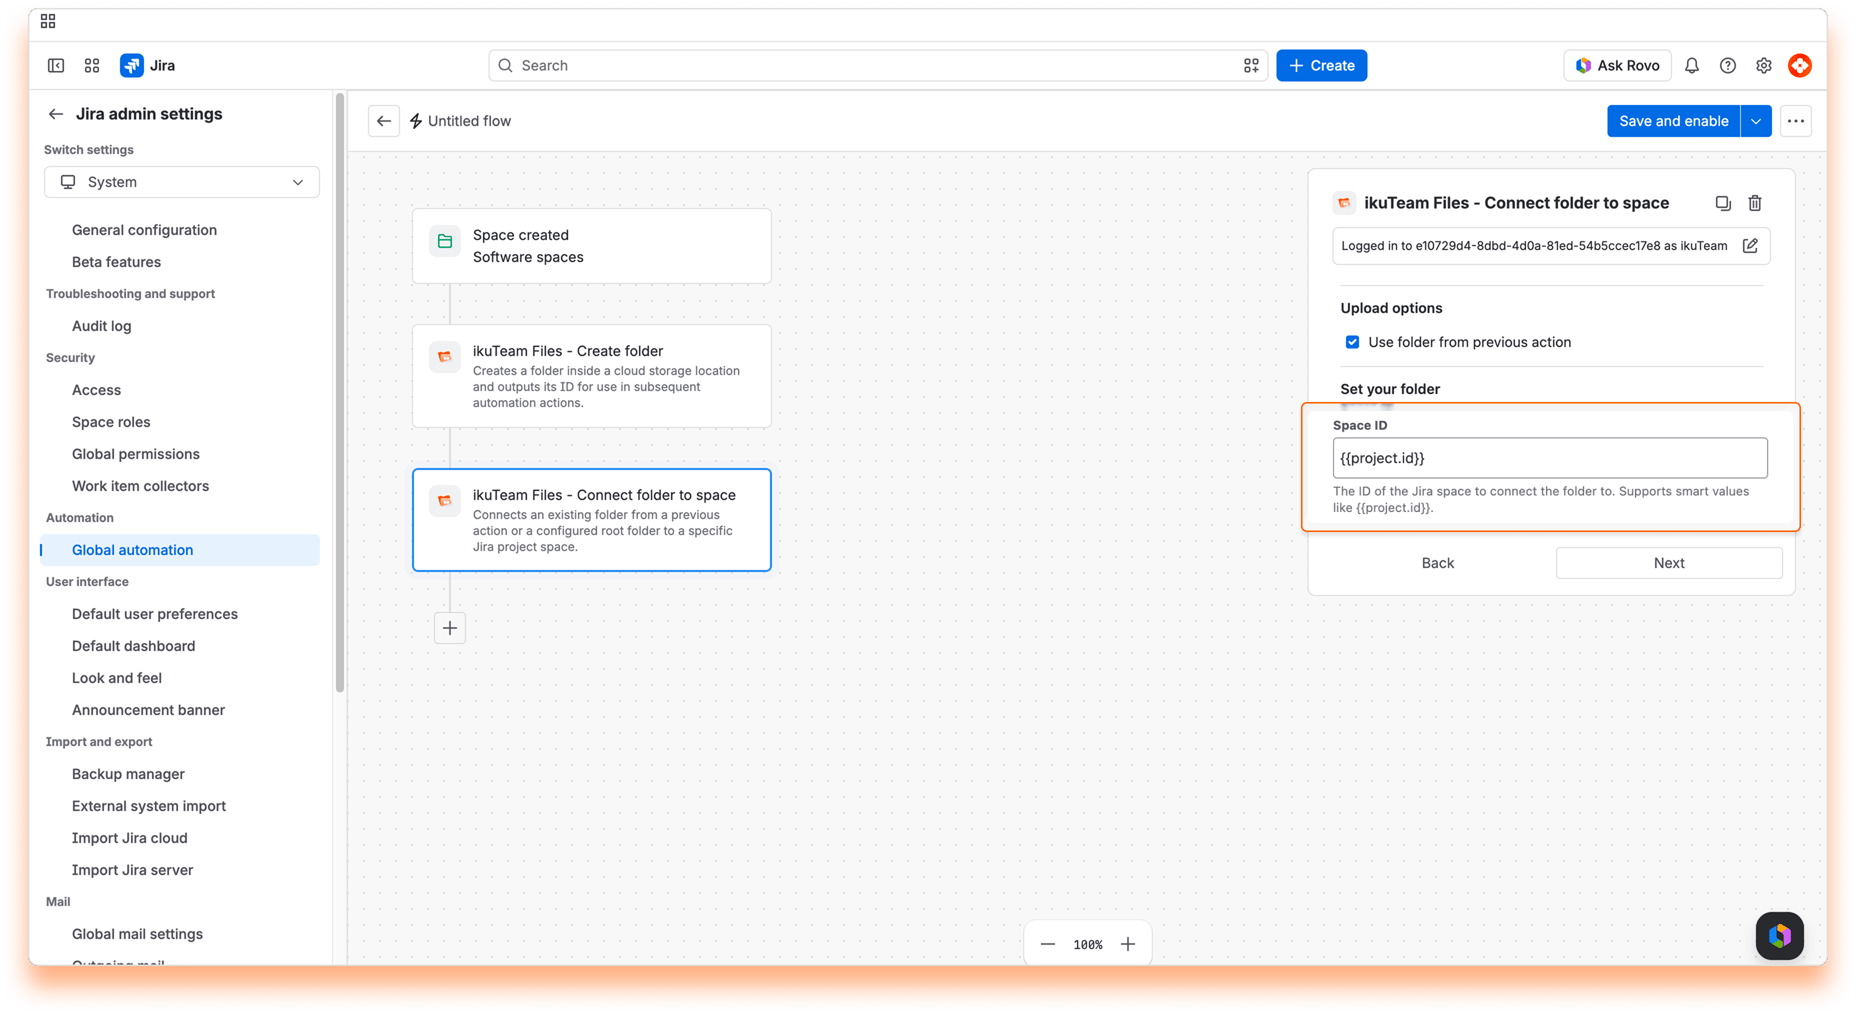Click the back arrow beside Untitled flow

pos(384,121)
